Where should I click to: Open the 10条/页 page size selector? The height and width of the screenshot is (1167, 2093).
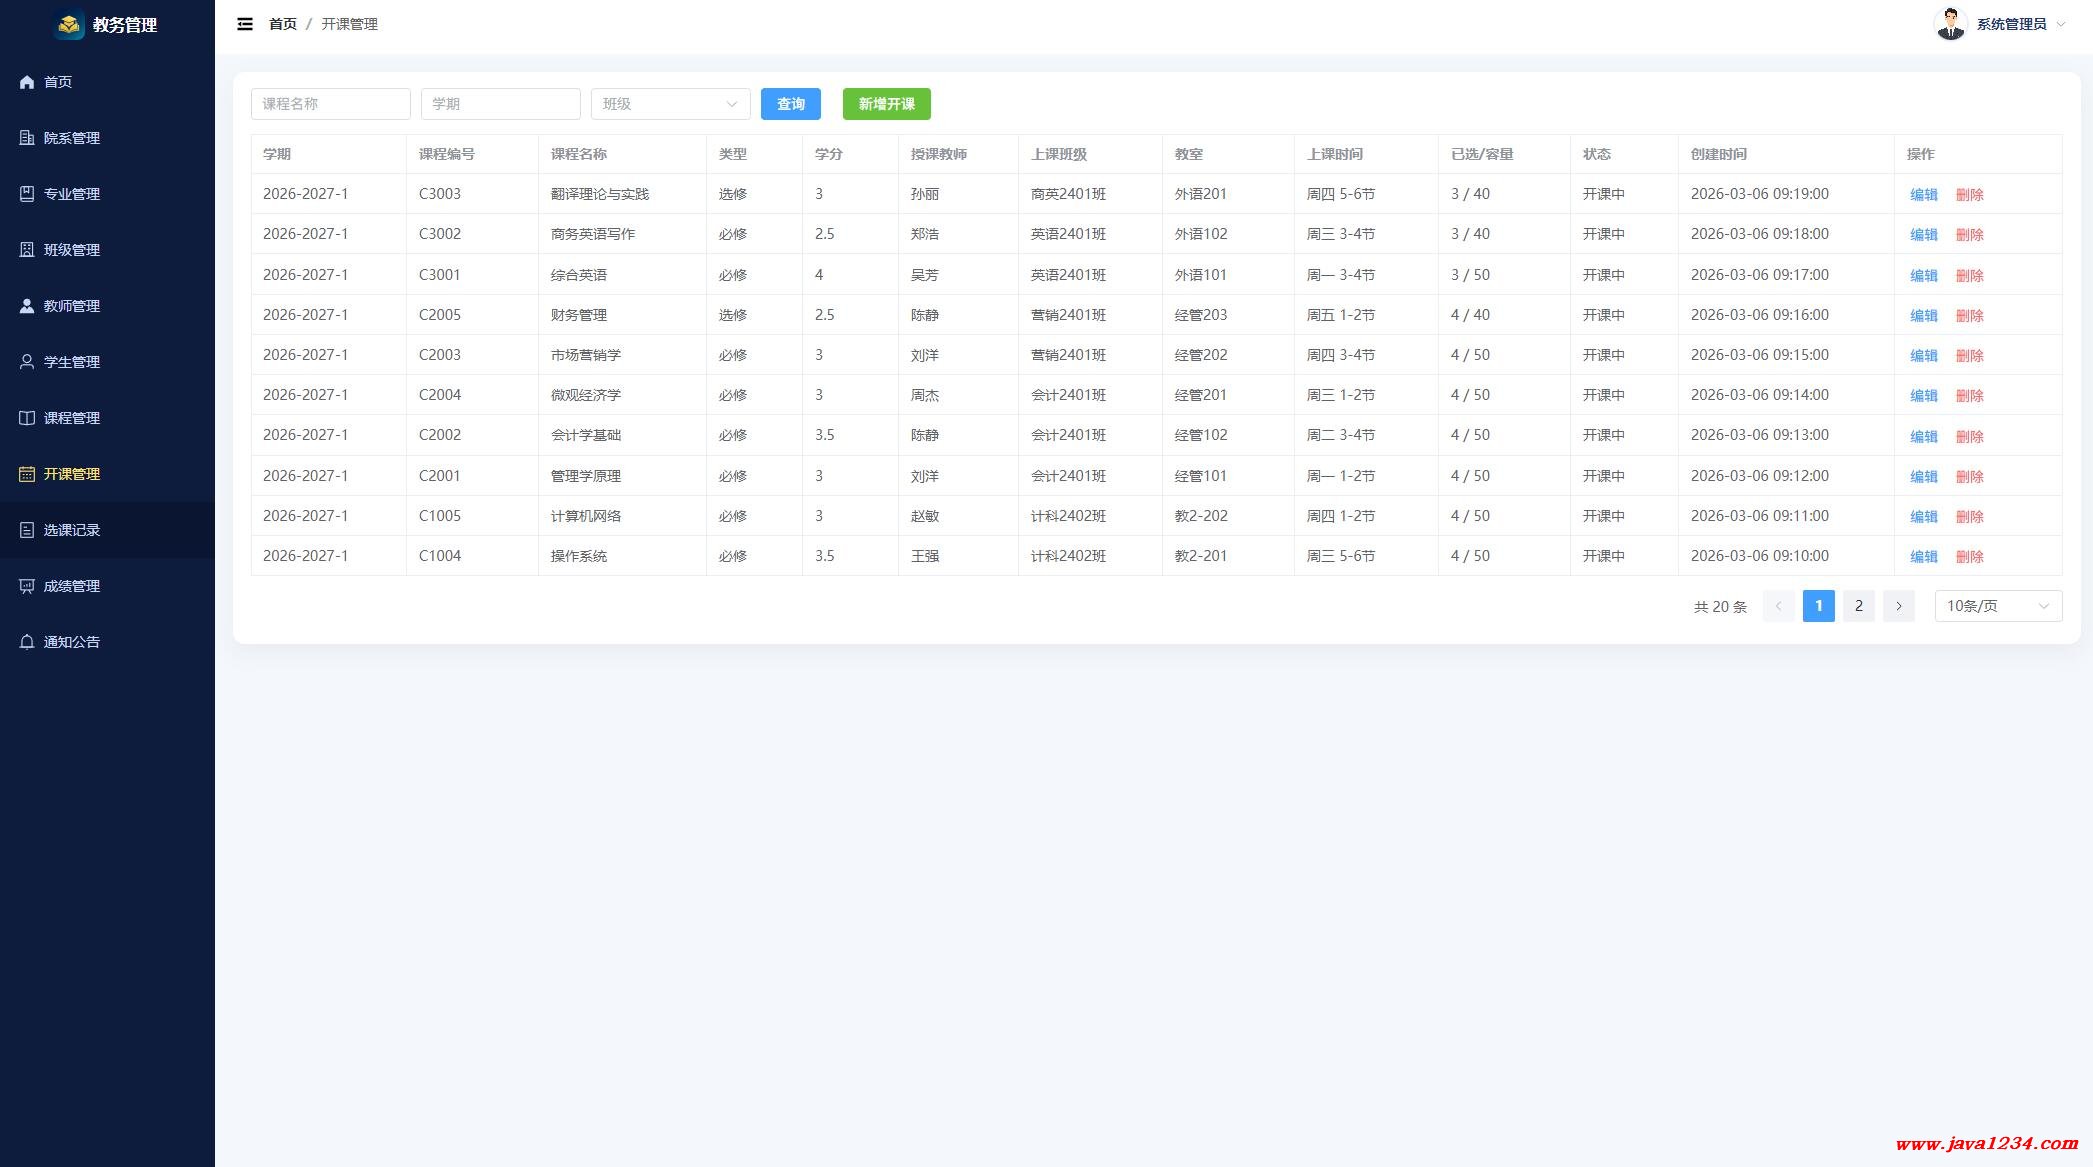click(x=1998, y=606)
